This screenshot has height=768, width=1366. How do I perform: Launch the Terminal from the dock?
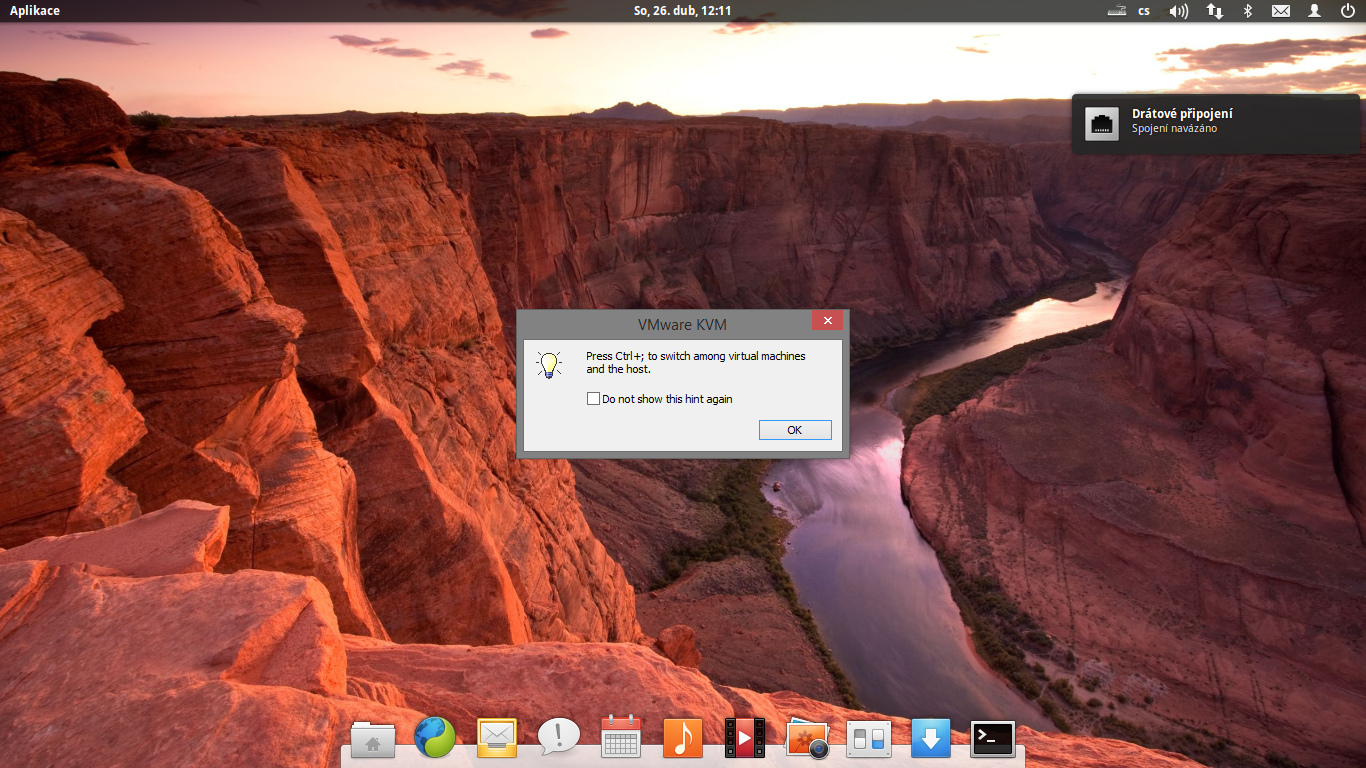pyautogui.click(x=992, y=737)
